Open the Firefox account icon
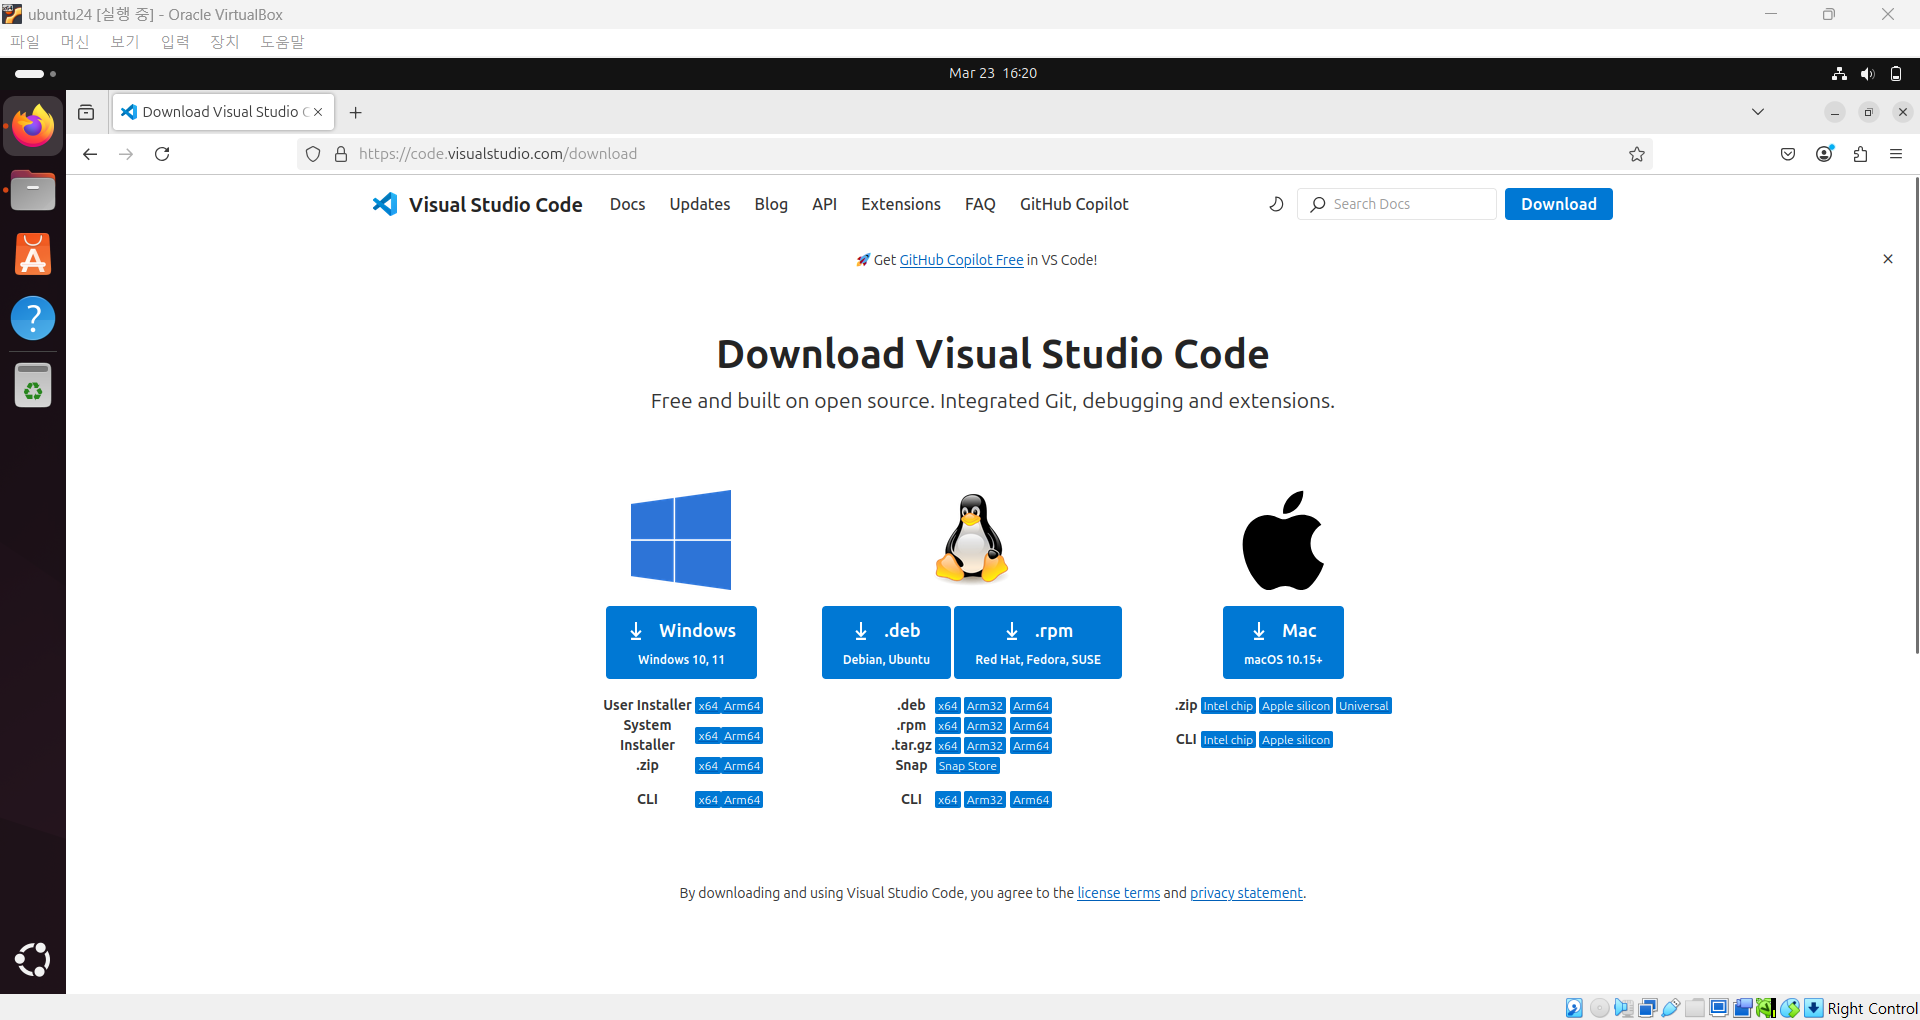Viewport: 1920px width, 1020px height. (x=1824, y=154)
